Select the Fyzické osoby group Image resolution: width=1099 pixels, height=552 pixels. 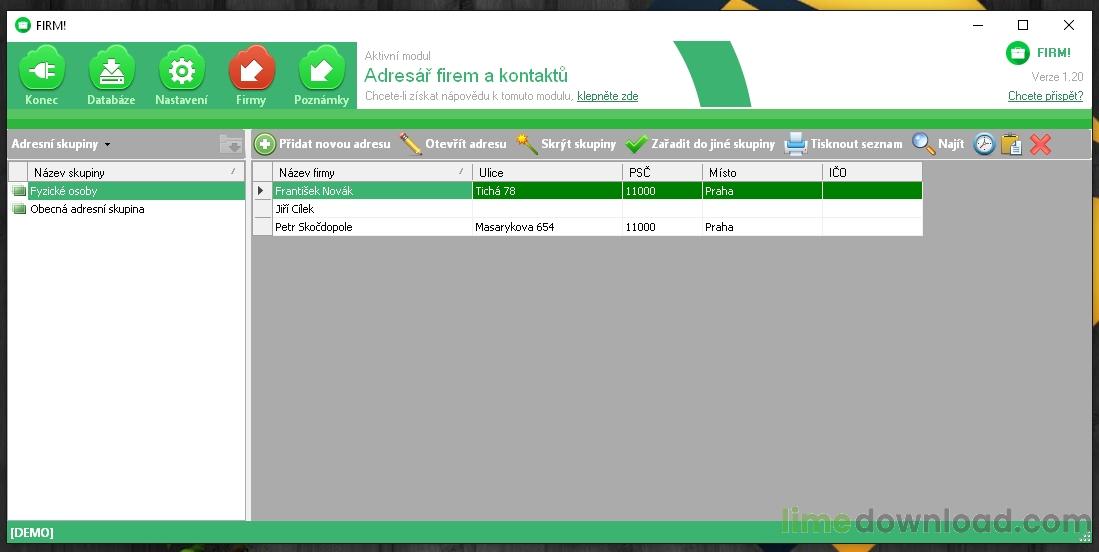(127, 191)
